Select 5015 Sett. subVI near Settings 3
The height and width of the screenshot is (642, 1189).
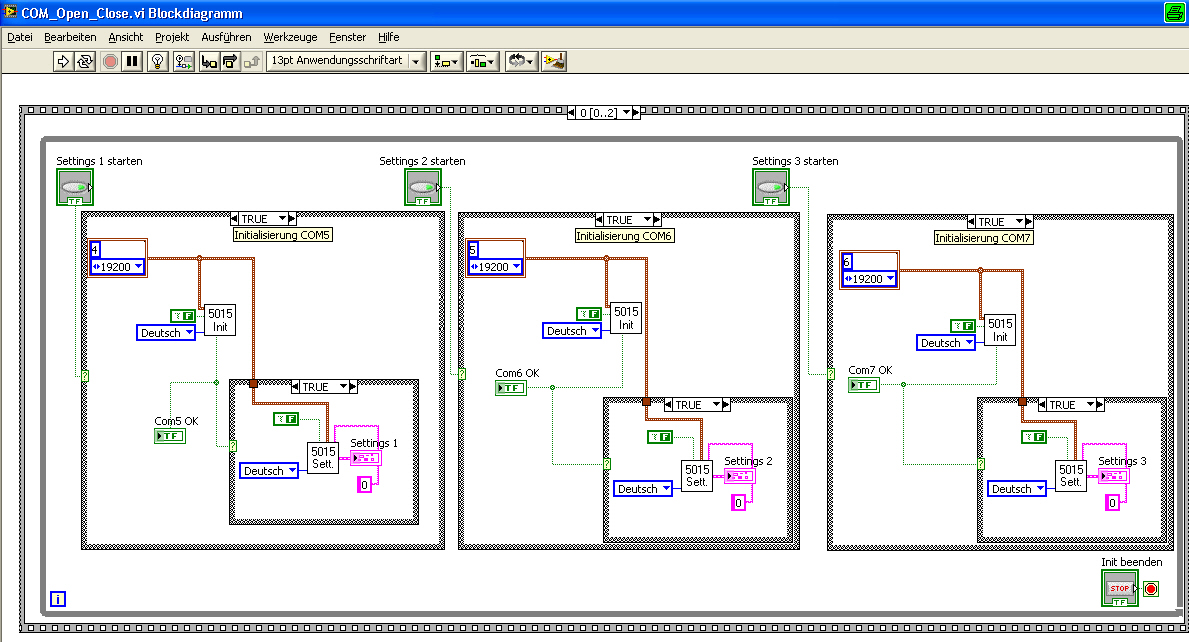1071,476
